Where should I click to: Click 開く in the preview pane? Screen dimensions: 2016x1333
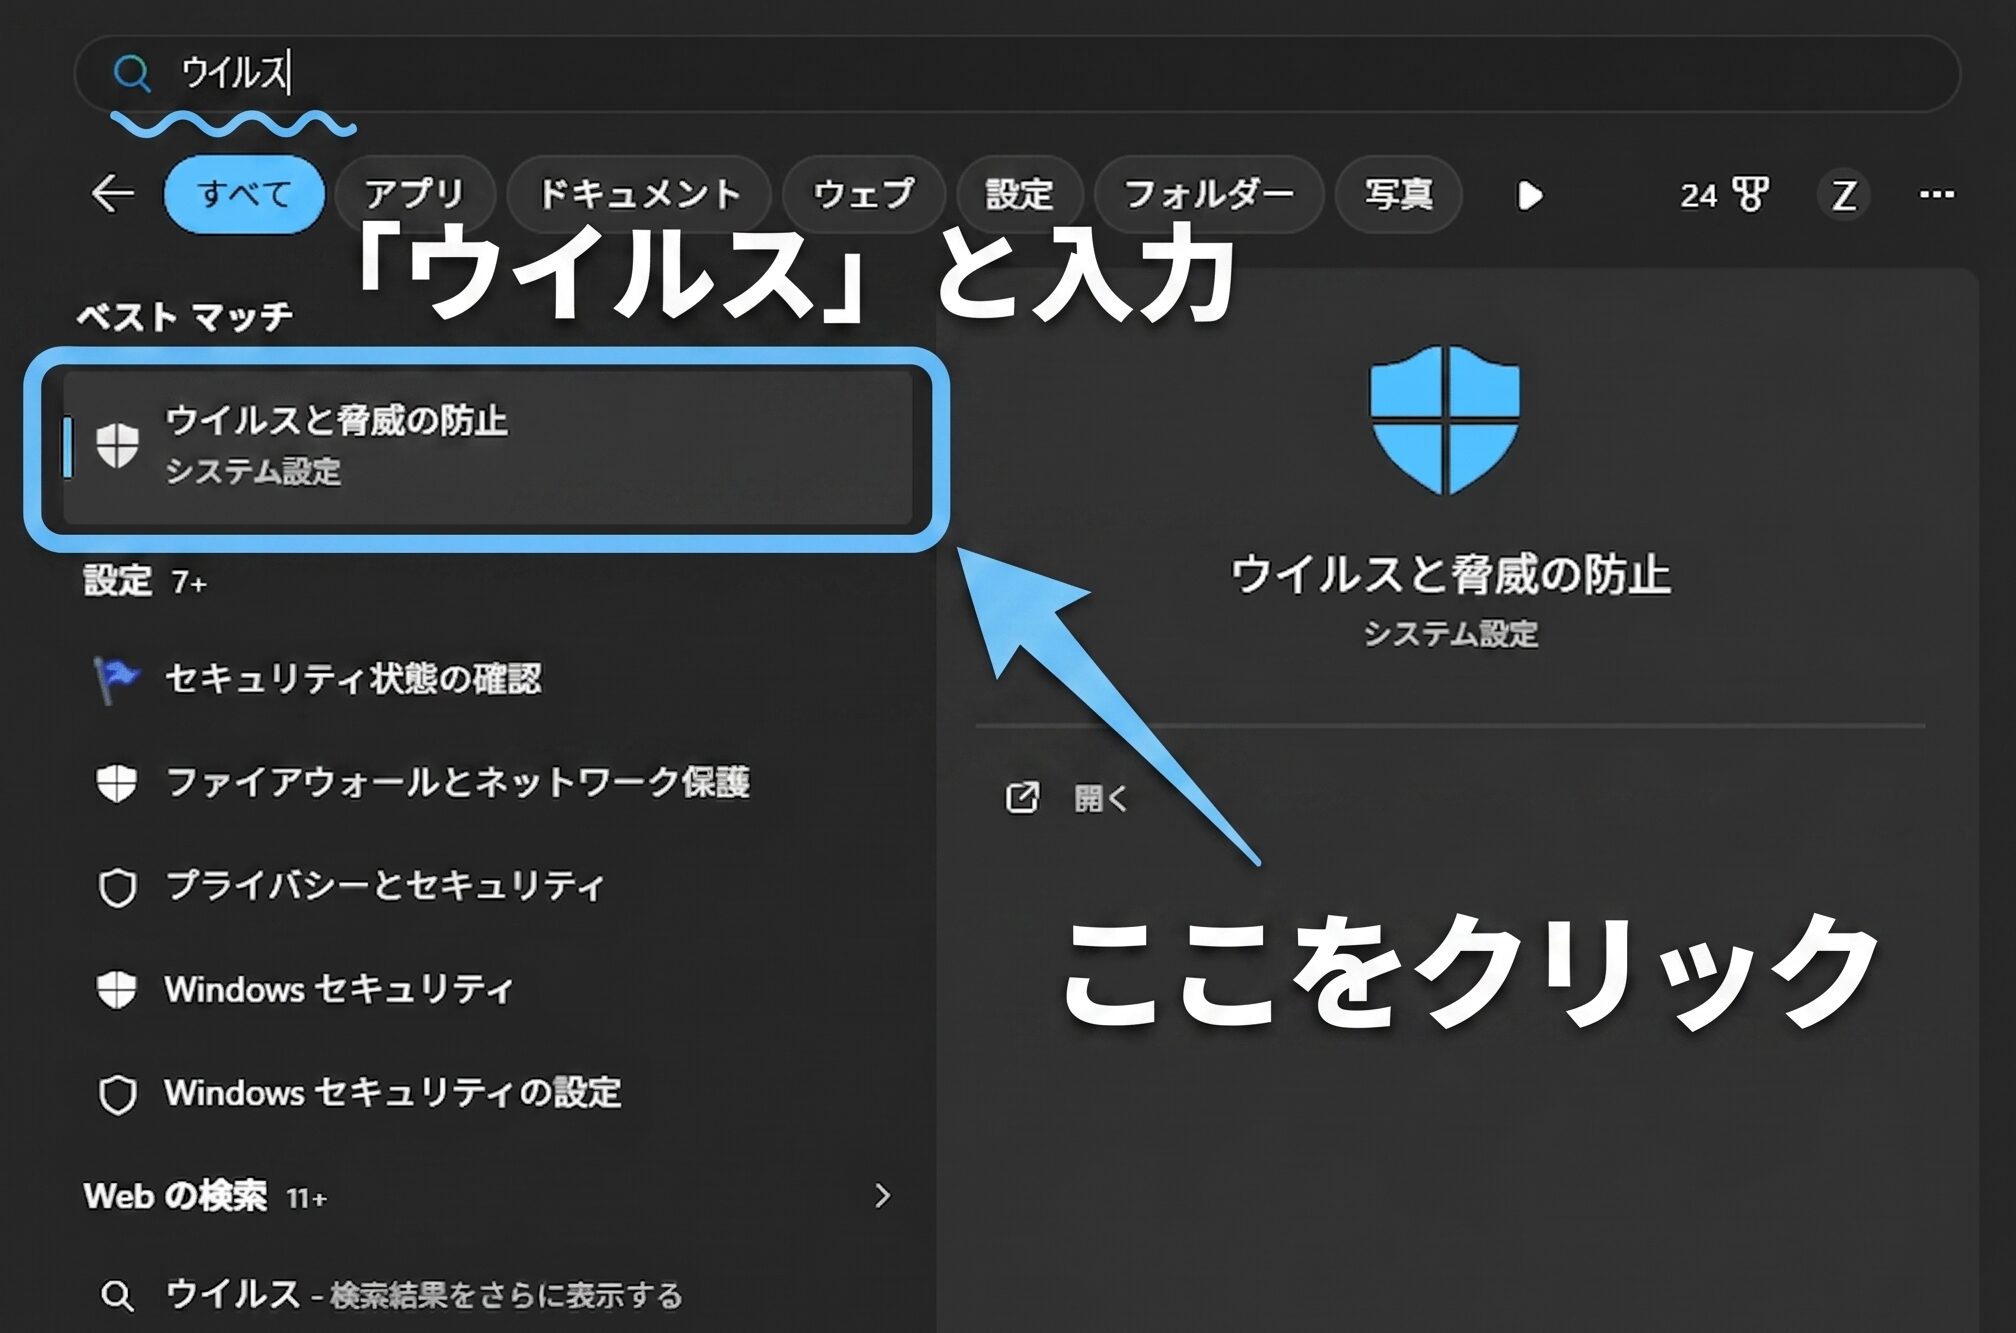click(x=1100, y=797)
